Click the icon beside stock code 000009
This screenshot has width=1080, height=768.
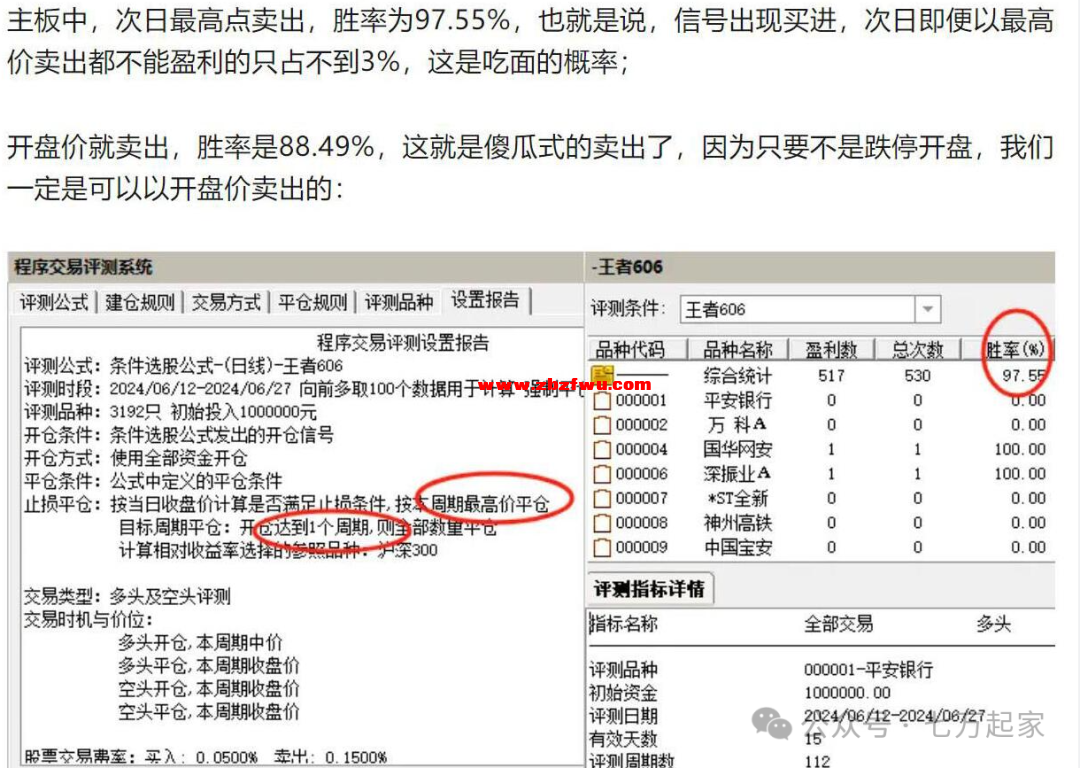pyautogui.click(x=602, y=548)
